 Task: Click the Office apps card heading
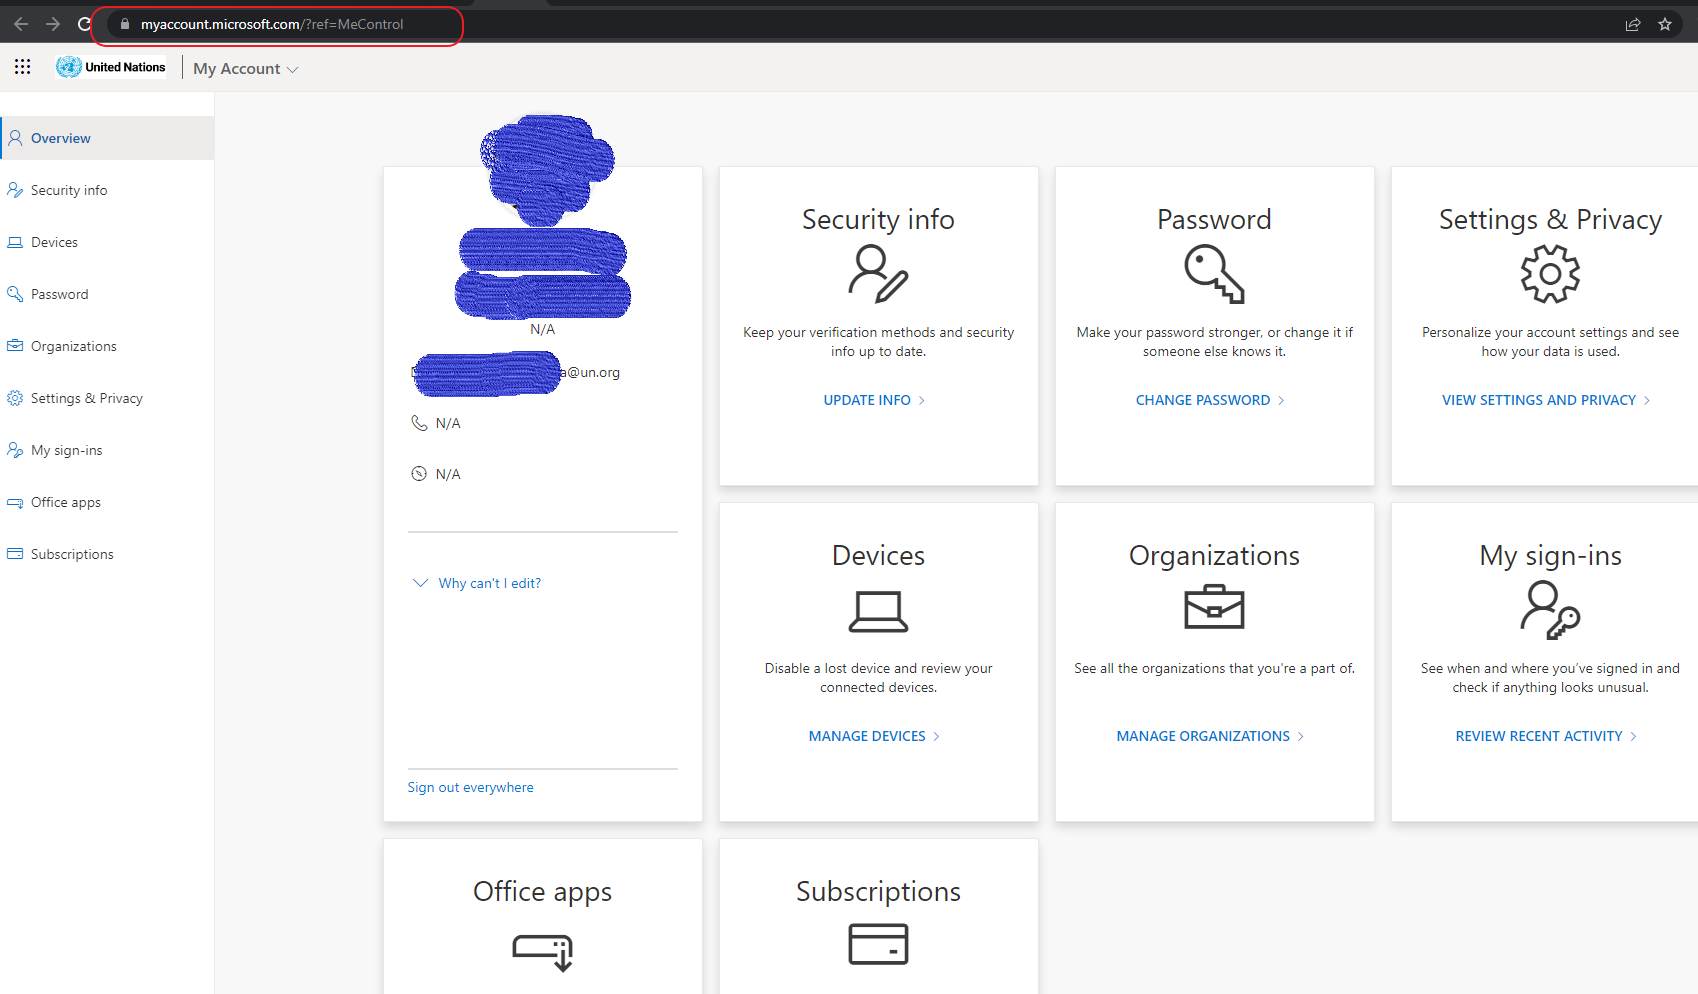coord(543,892)
